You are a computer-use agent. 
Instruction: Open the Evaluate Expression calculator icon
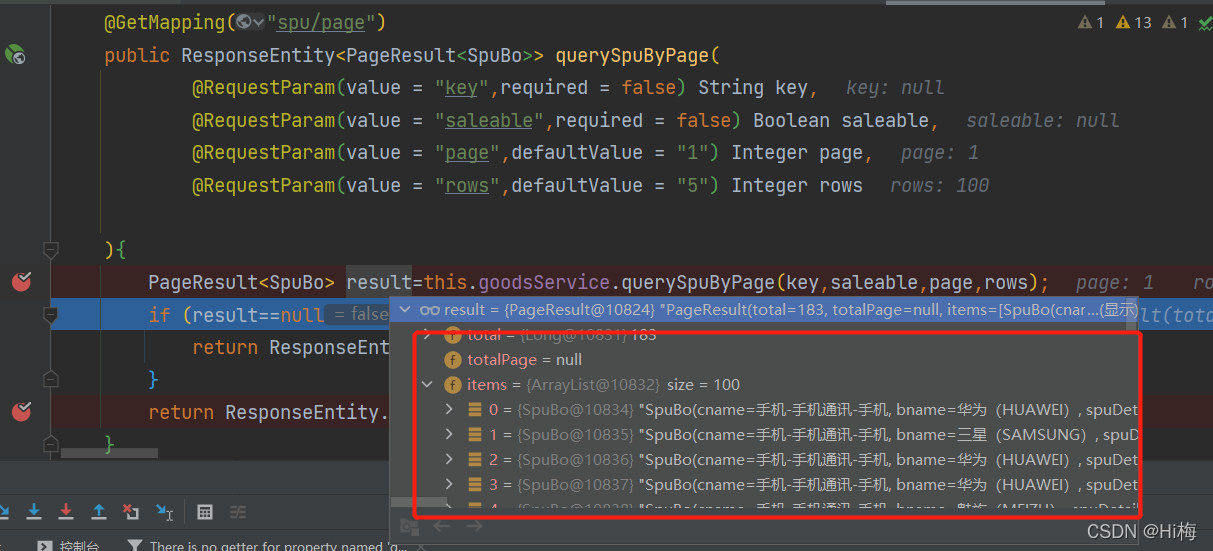[205, 512]
